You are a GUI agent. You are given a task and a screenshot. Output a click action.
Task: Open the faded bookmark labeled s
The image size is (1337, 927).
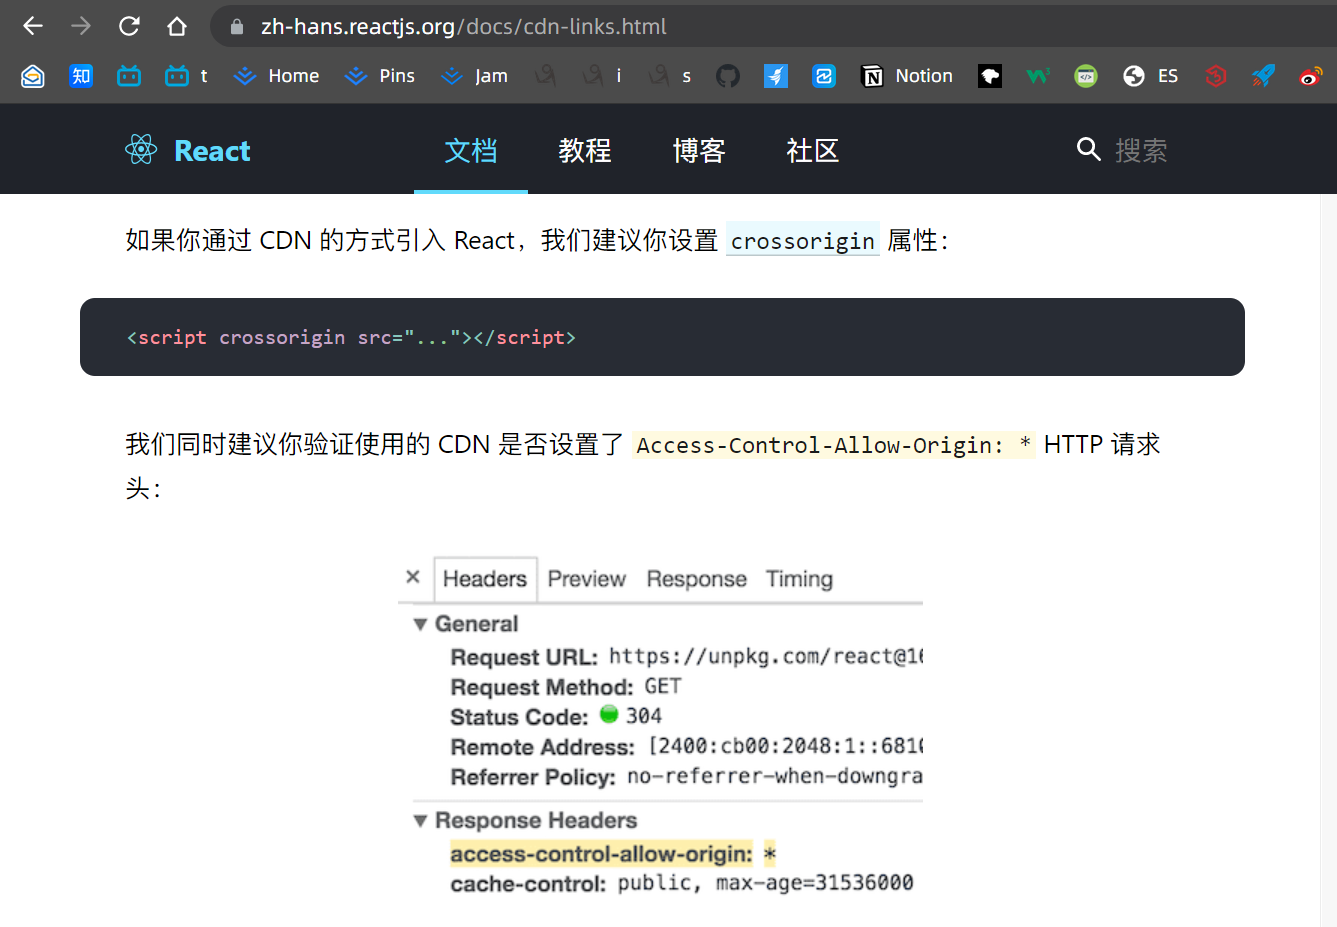click(670, 76)
